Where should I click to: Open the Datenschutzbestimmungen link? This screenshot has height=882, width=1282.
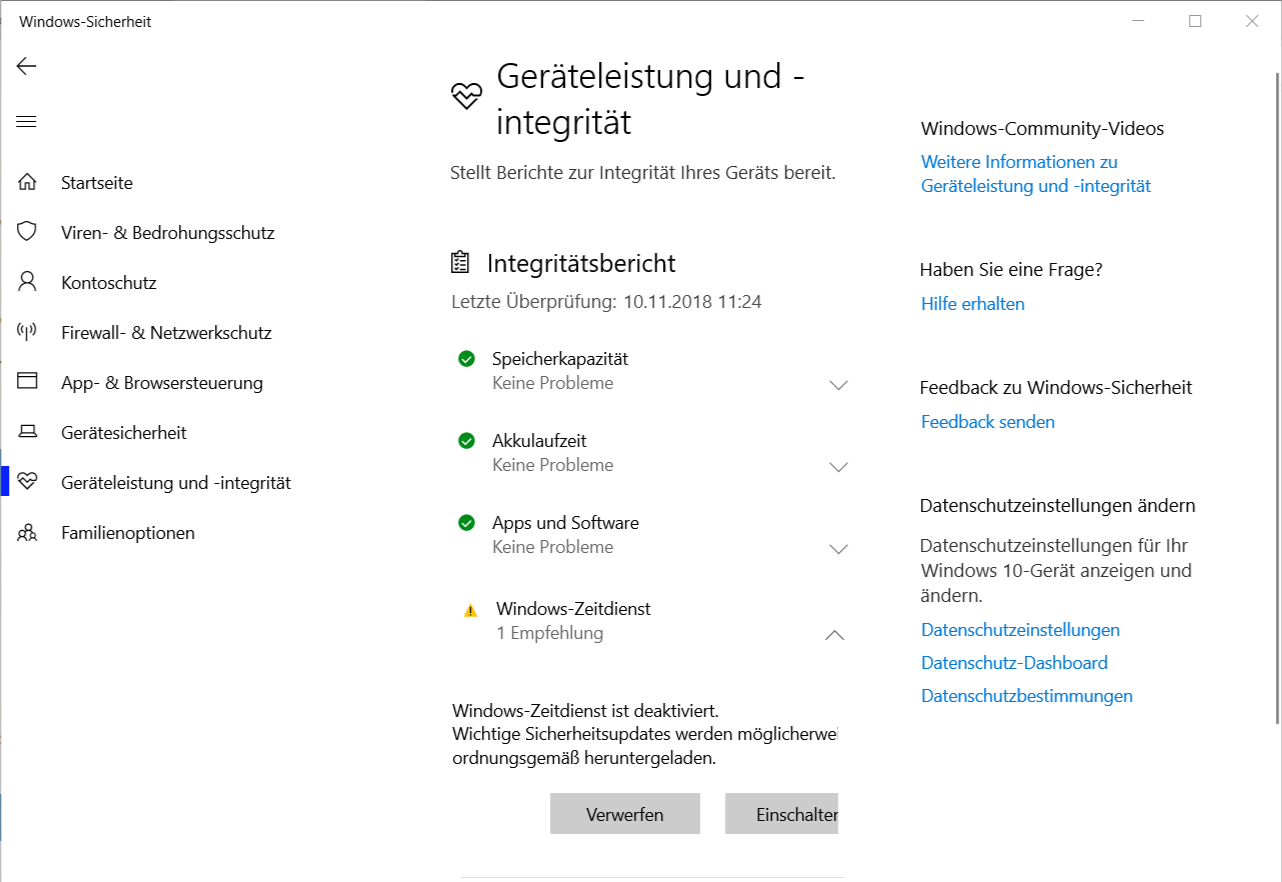[1027, 696]
